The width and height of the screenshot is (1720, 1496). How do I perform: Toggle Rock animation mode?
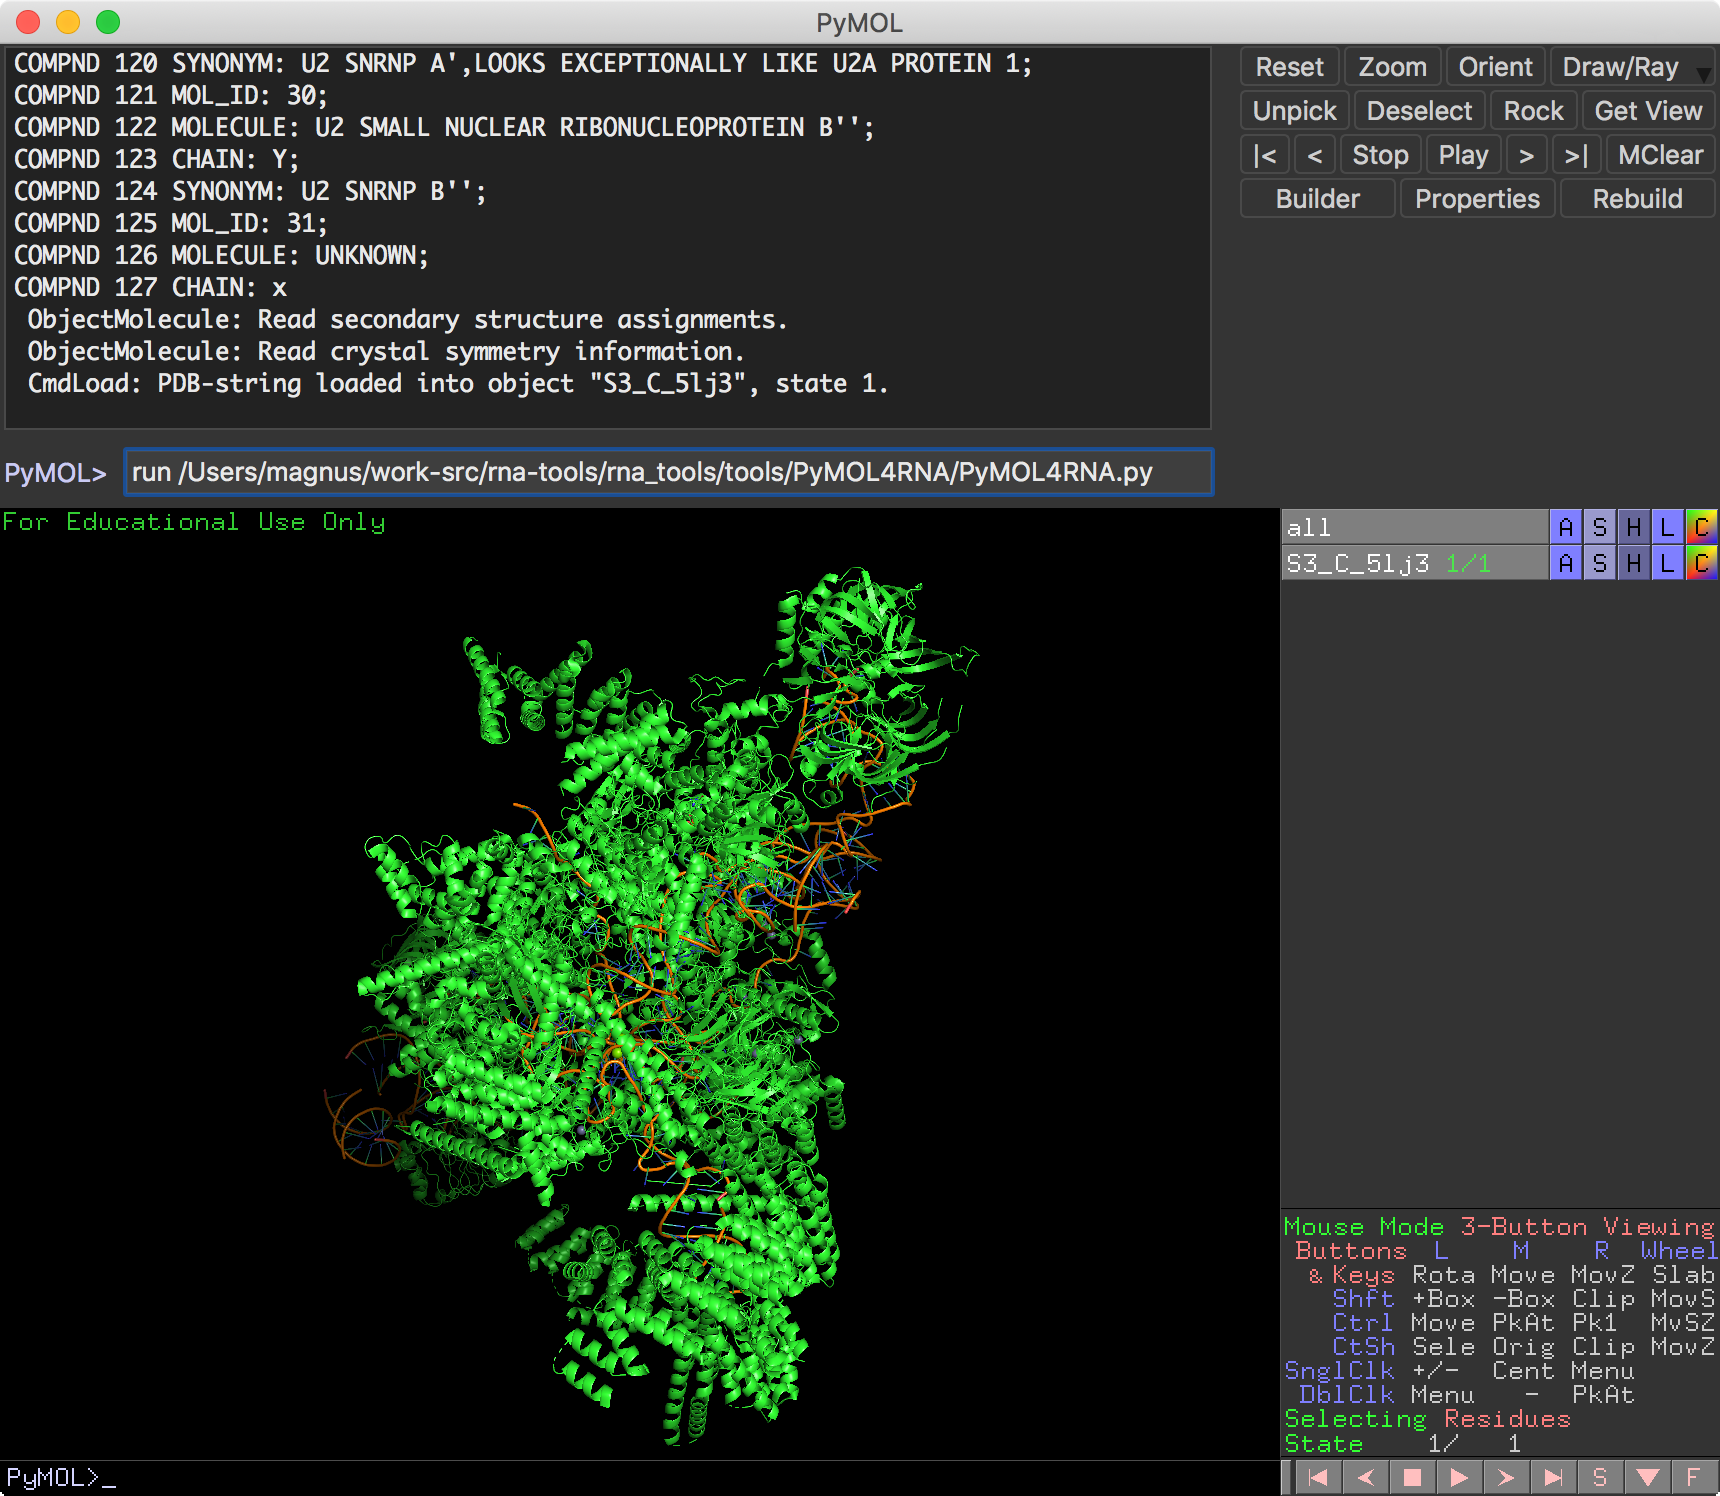(x=1533, y=111)
